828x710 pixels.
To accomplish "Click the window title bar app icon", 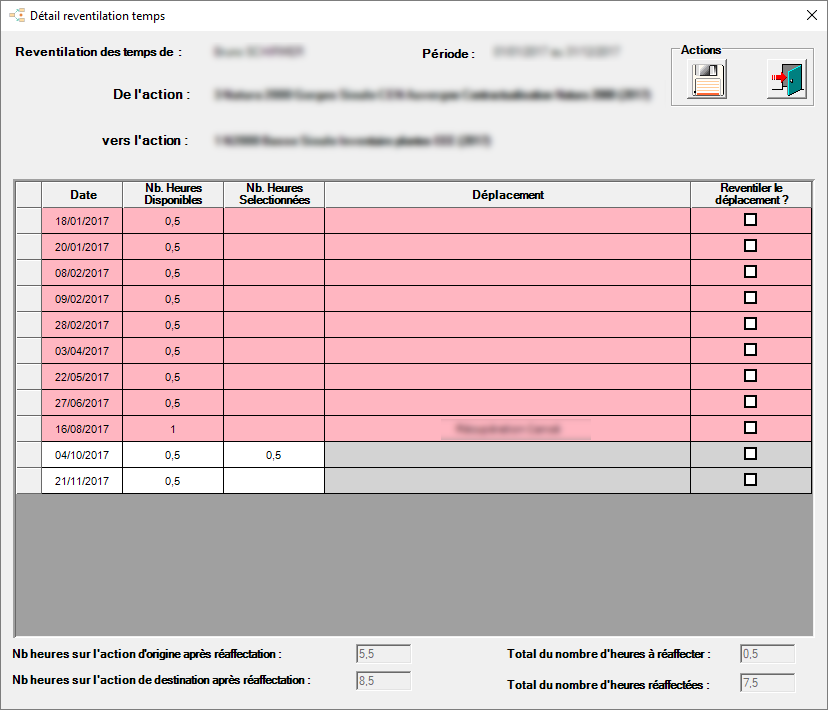I will (x=16, y=16).
